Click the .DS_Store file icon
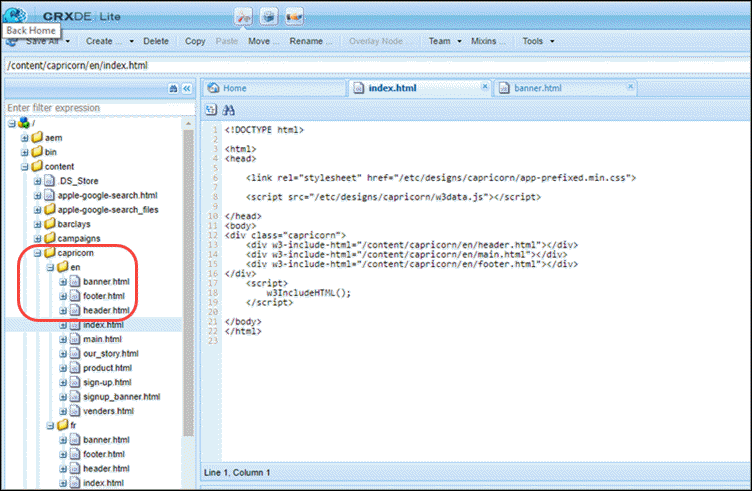This screenshot has height=491, width=752. pyautogui.click(x=49, y=181)
